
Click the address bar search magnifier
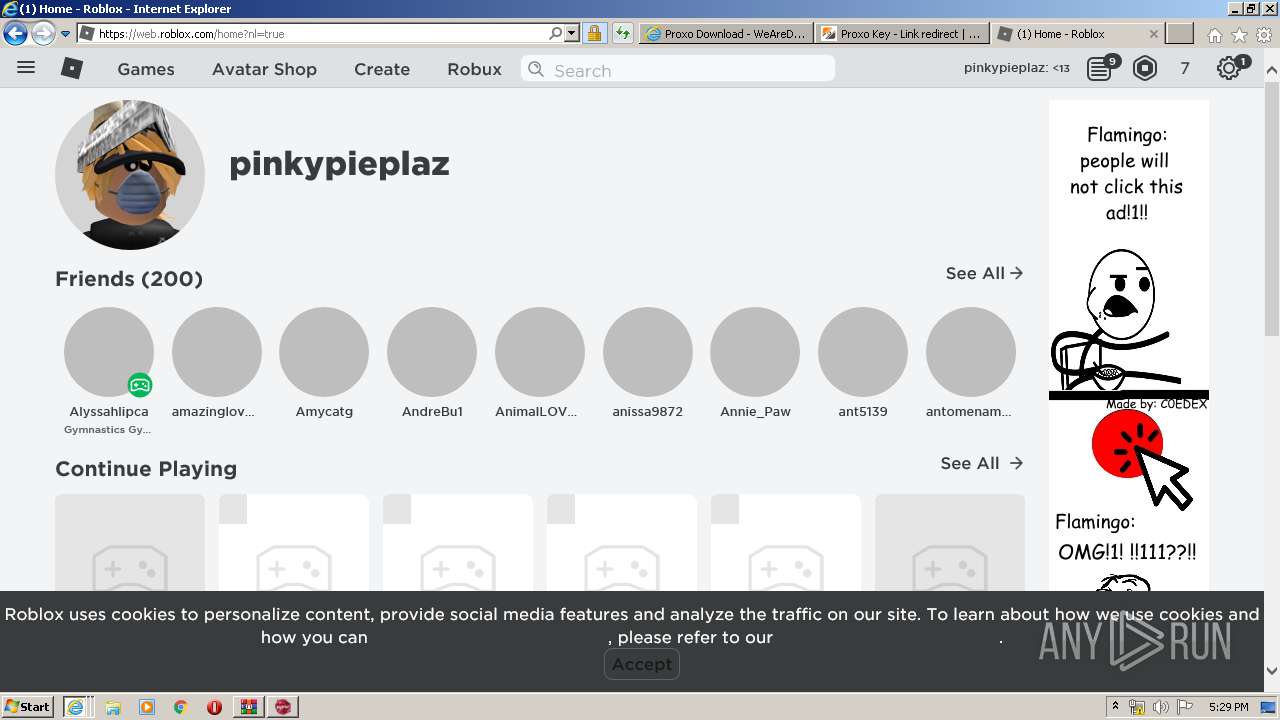tap(556, 33)
